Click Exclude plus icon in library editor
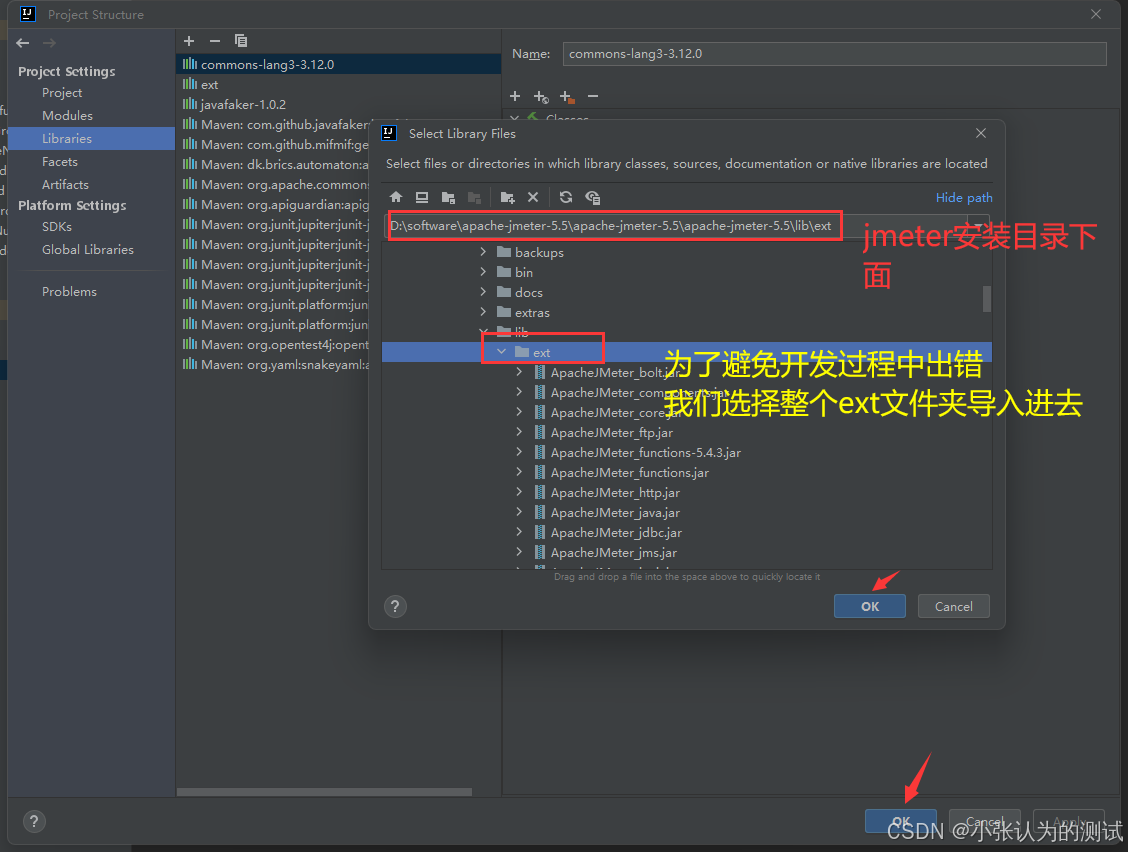The image size is (1128, 852). tap(567, 96)
